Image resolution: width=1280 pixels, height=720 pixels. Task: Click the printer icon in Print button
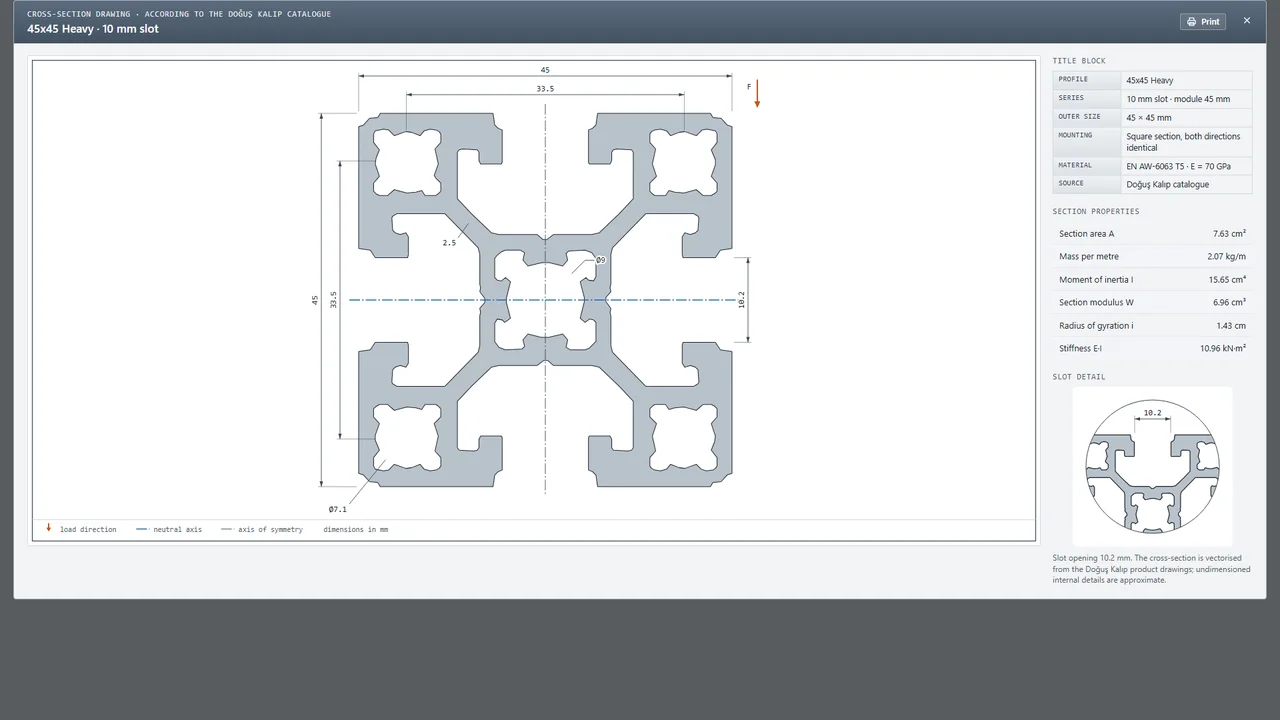1191,22
